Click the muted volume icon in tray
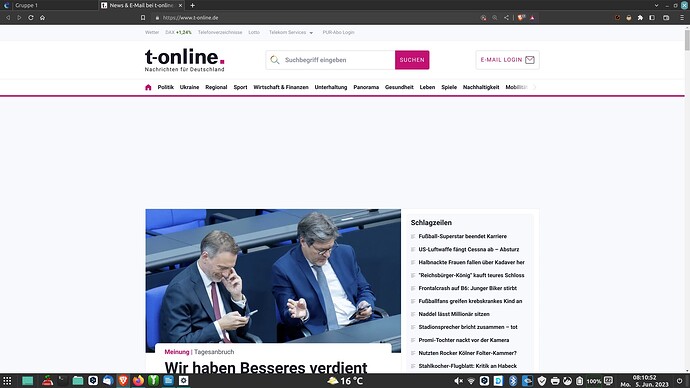Screen dimensions: 690x388 click(458, 381)
